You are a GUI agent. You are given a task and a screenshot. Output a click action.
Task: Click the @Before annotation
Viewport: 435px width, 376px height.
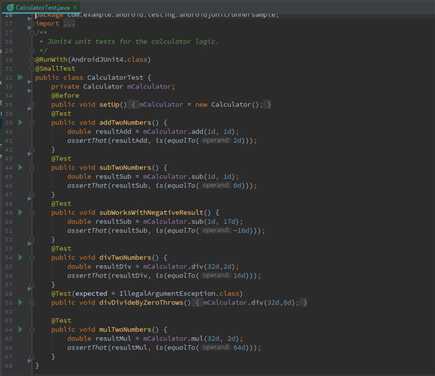pos(65,96)
